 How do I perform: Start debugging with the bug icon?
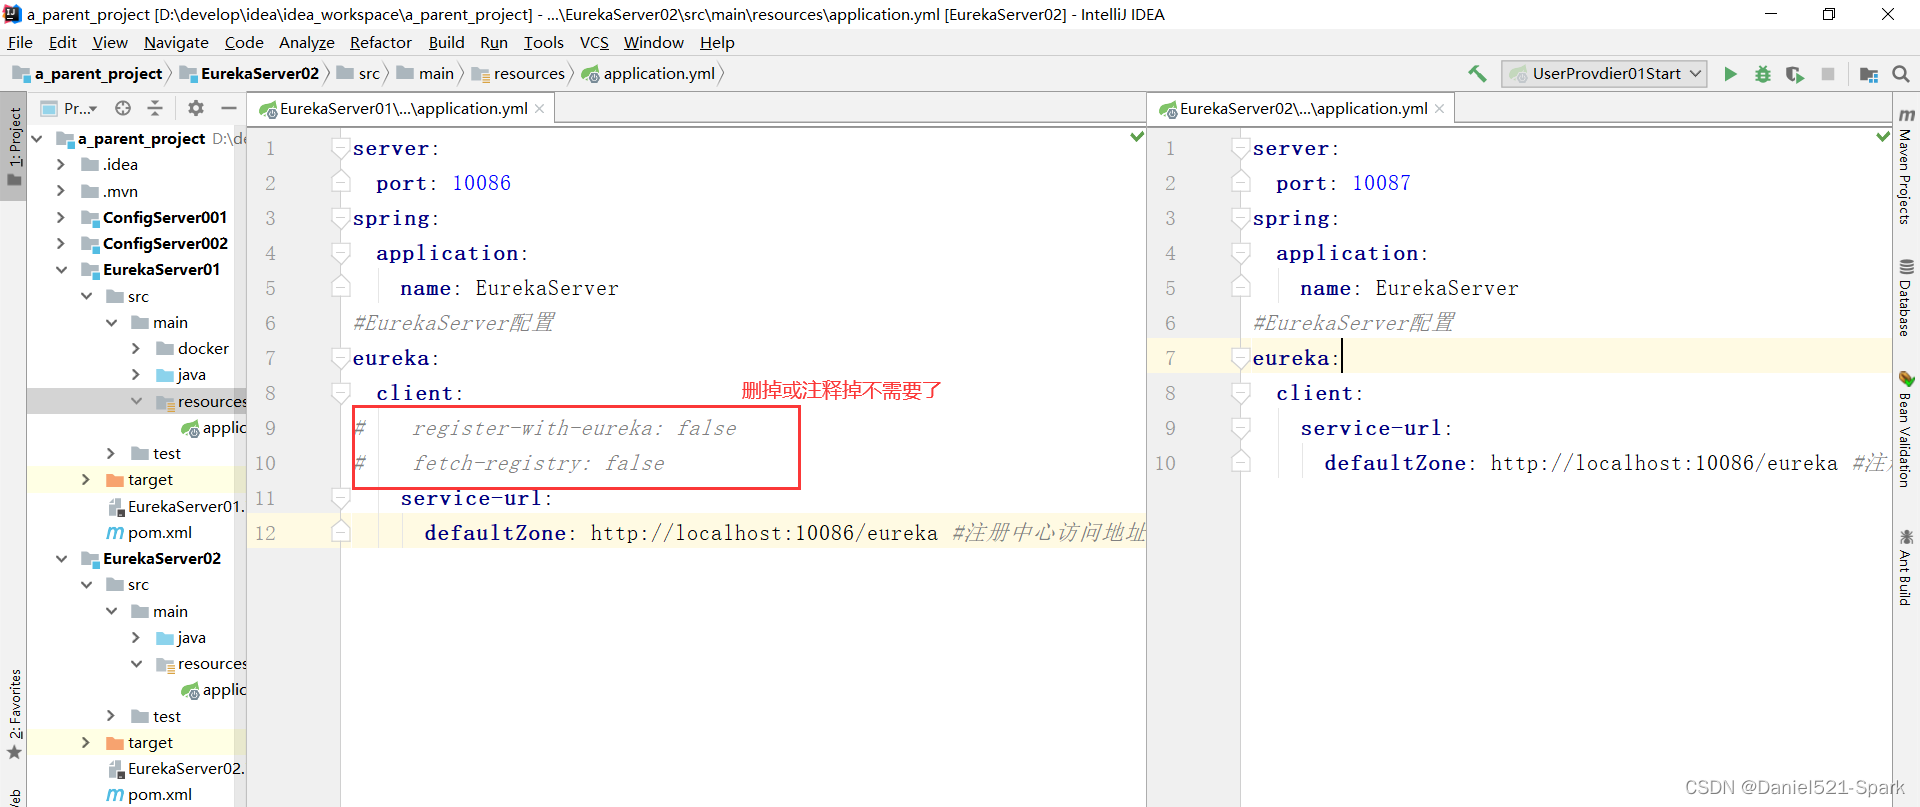1763,74
